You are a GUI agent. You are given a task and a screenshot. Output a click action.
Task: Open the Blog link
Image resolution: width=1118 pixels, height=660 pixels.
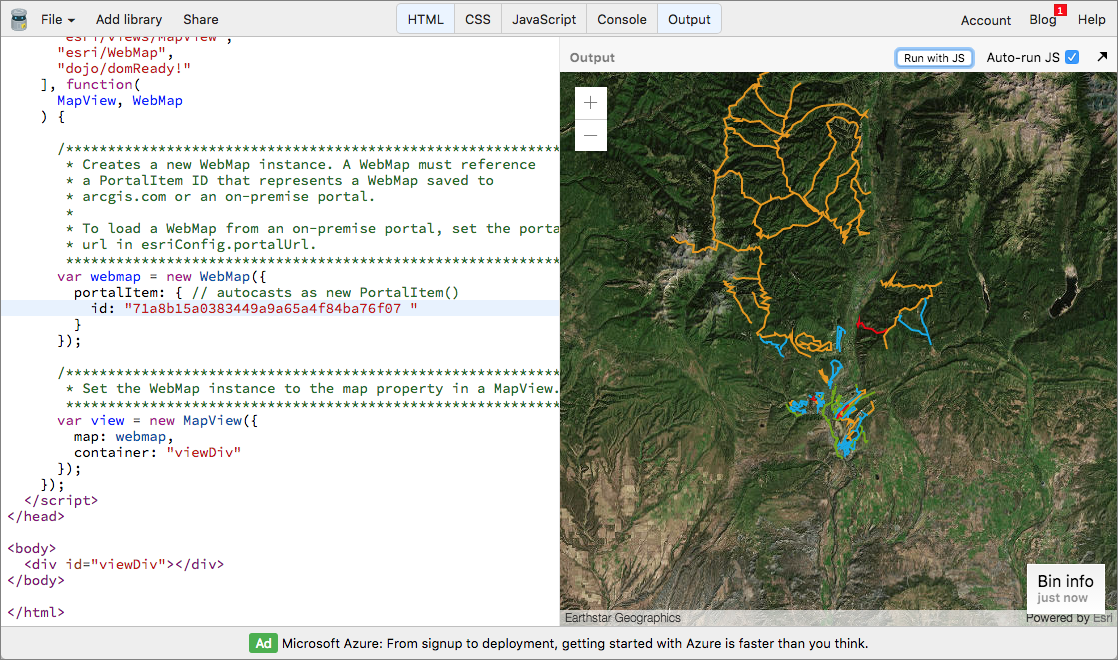pos(1042,20)
